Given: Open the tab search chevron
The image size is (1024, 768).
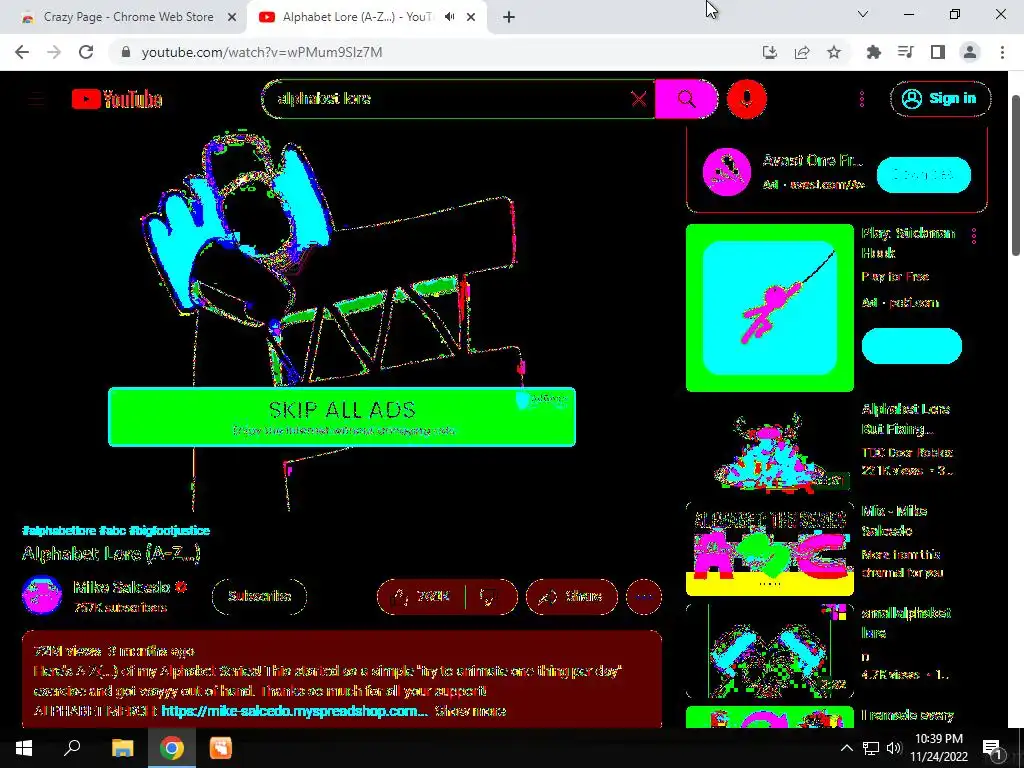Looking at the screenshot, I should (863, 14).
